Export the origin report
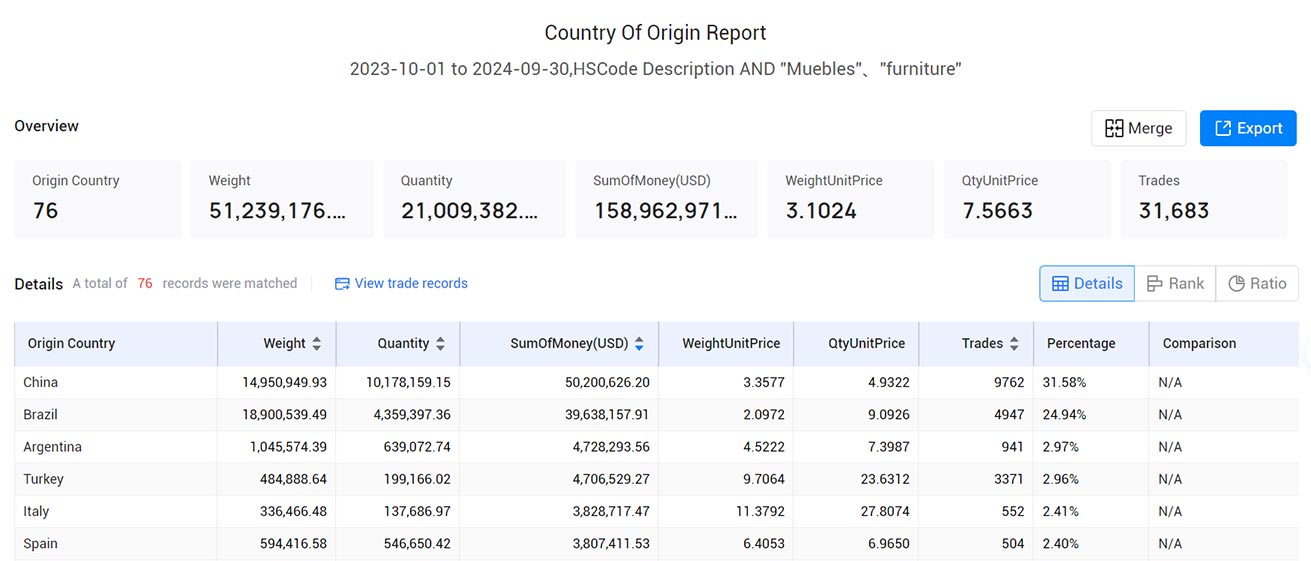This screenshot has width=1311, height=561. (1248, 128)
